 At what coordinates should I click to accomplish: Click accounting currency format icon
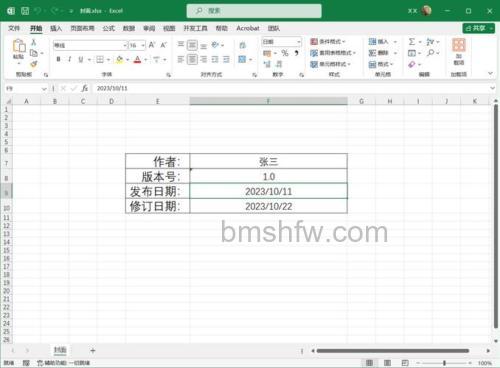267,53
